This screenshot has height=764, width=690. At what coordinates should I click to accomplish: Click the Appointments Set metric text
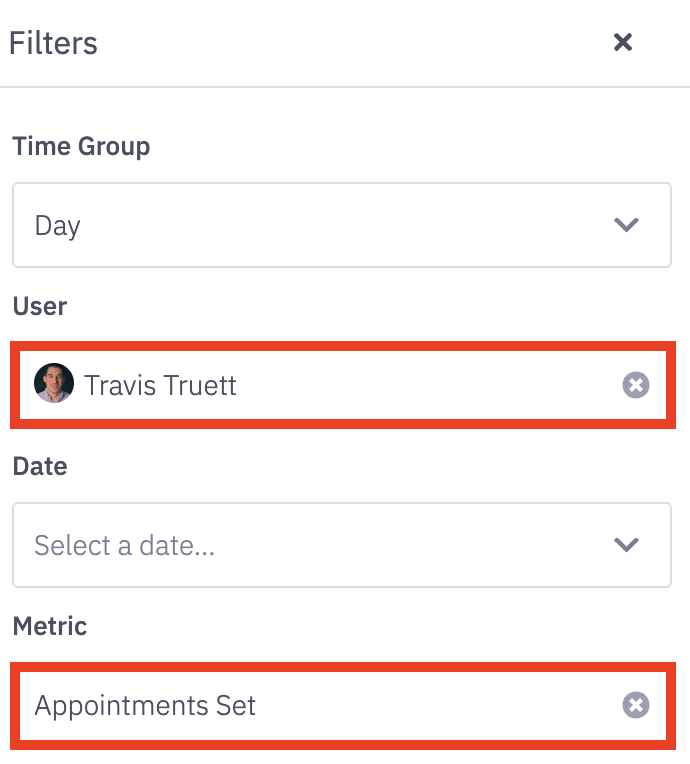coord(145,706)
